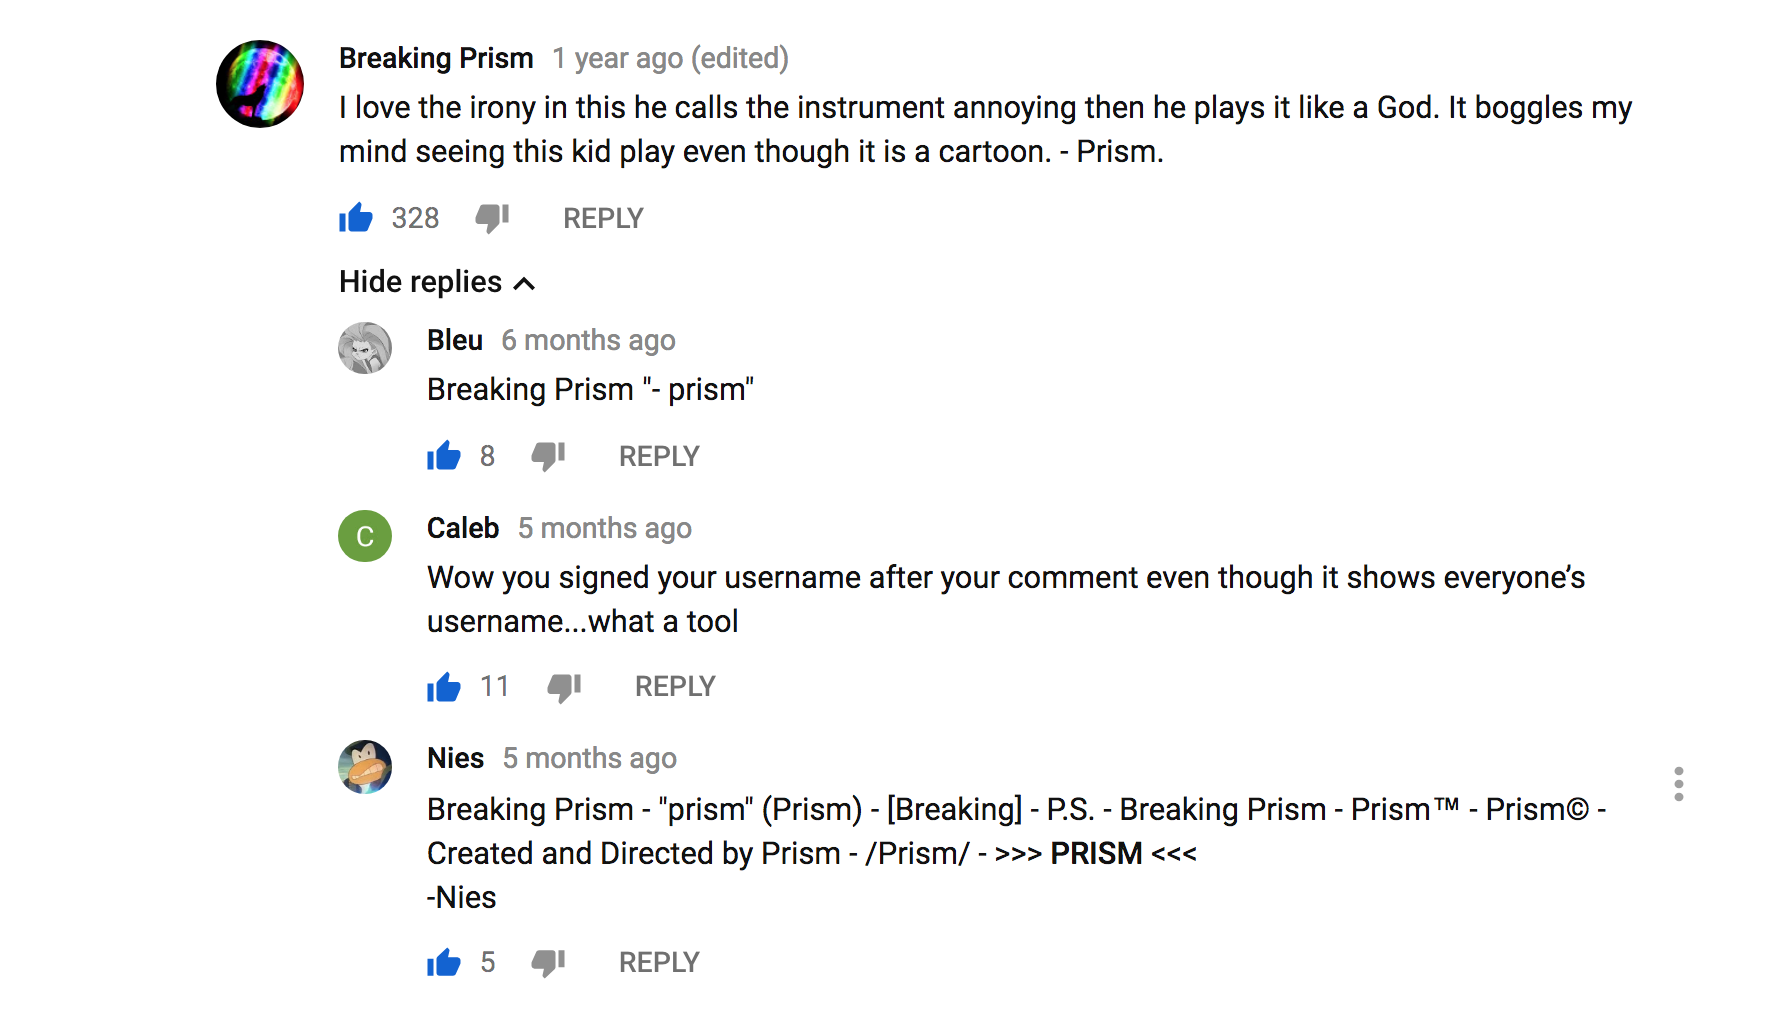Click Caleb's green avatar
The width and height of the screenshot is (1776, 1026).
click(365, 536)
